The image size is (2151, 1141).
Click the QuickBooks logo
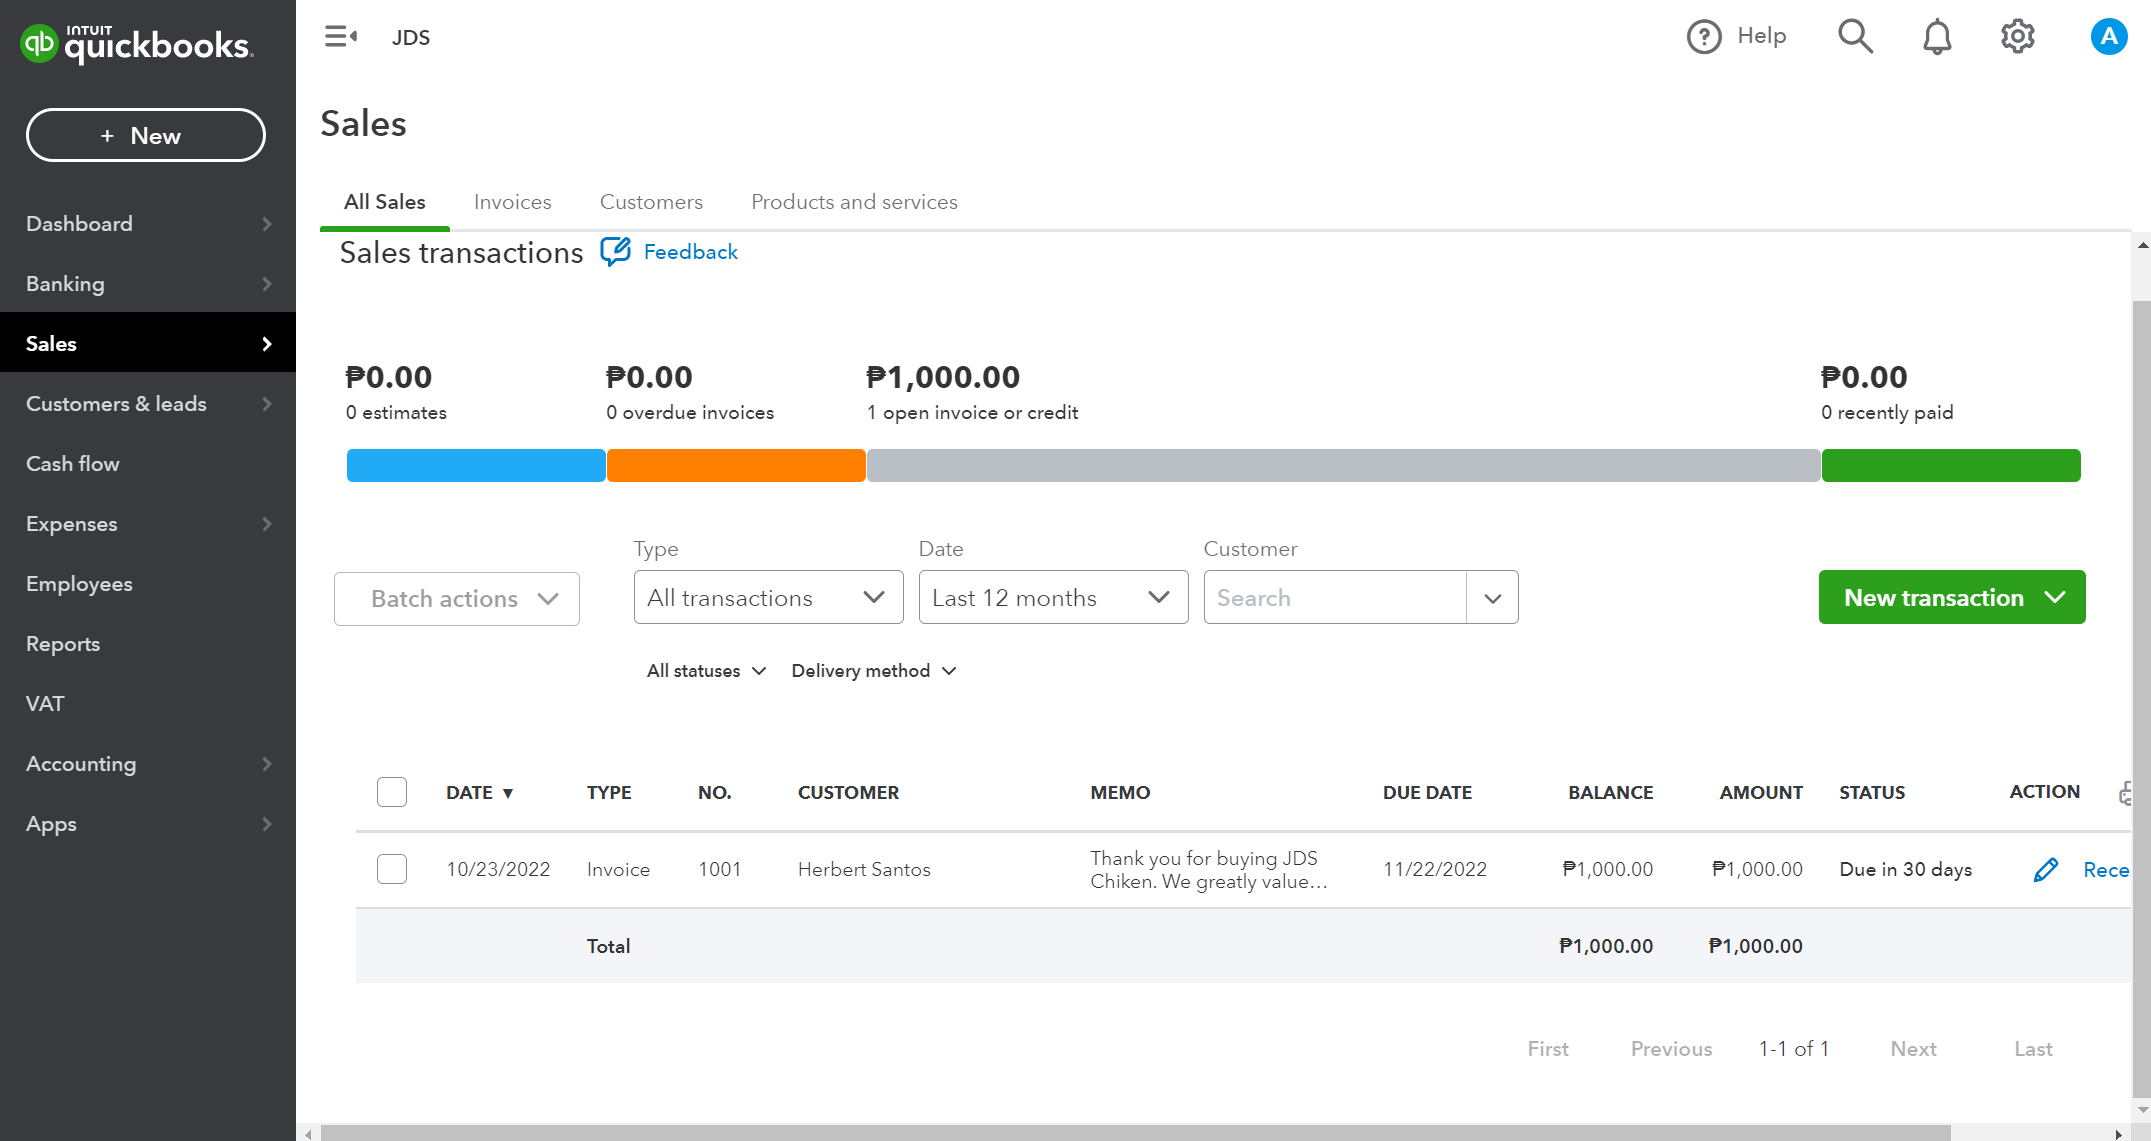point(136,44)
